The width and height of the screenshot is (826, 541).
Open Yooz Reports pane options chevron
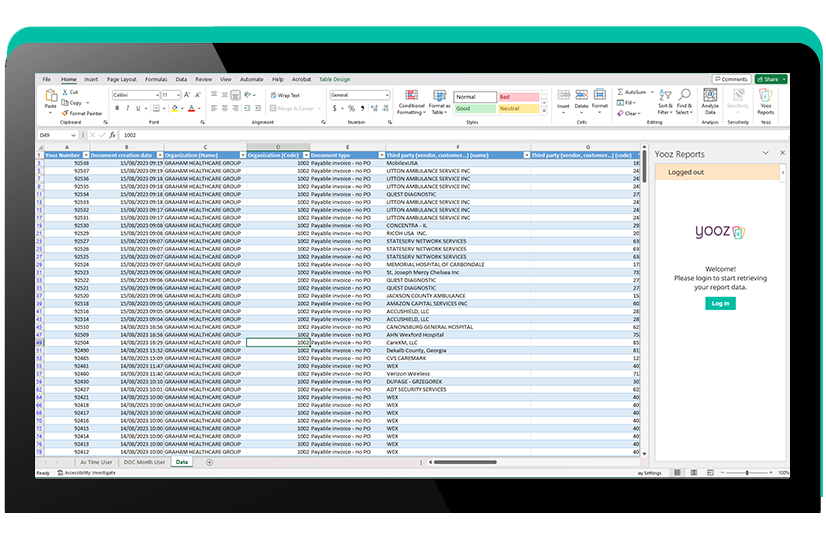click(765, 153)
